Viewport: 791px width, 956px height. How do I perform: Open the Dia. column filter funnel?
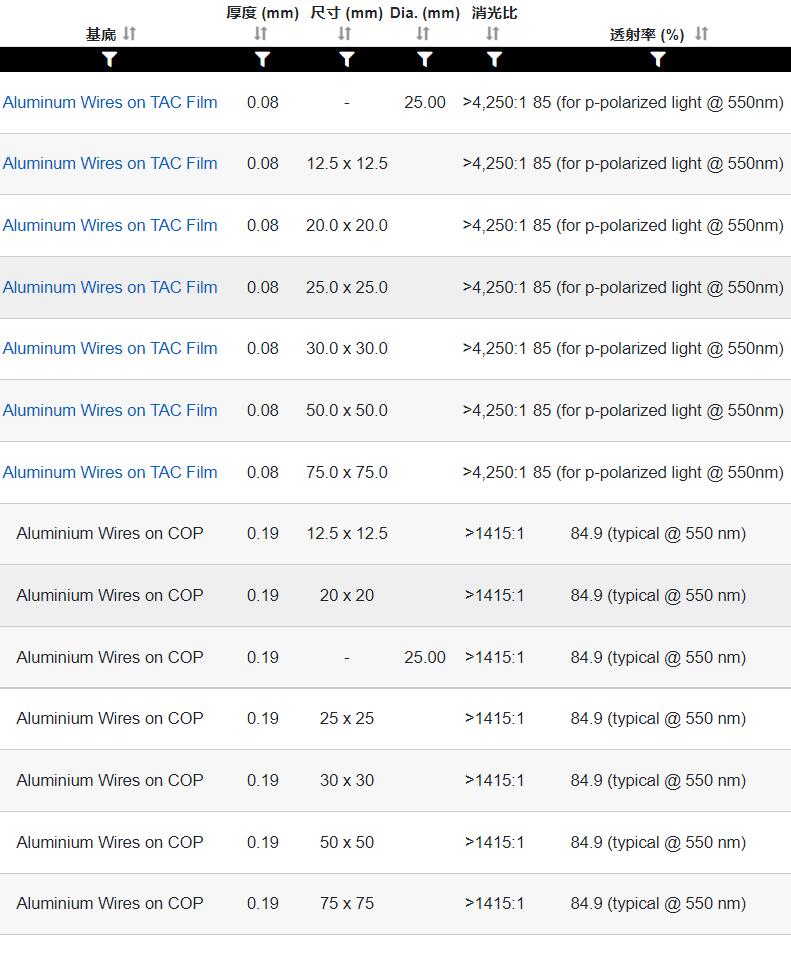click(424, 59)
